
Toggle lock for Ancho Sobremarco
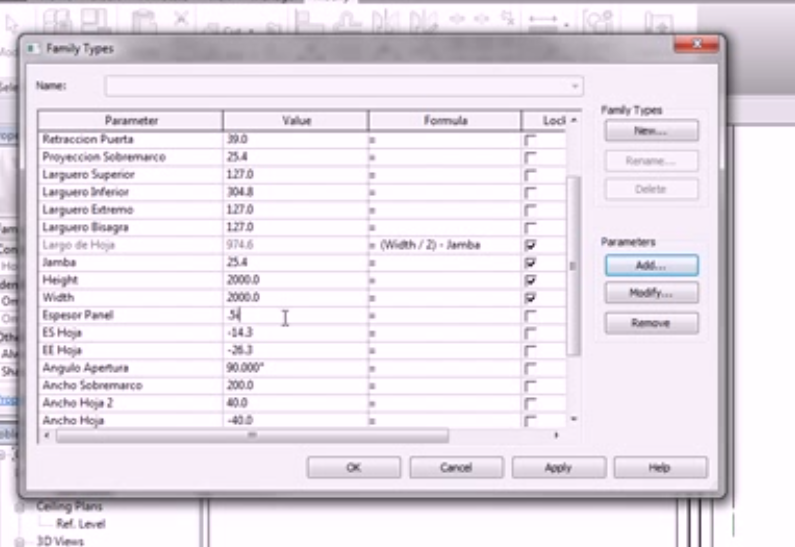click(530, 386)
